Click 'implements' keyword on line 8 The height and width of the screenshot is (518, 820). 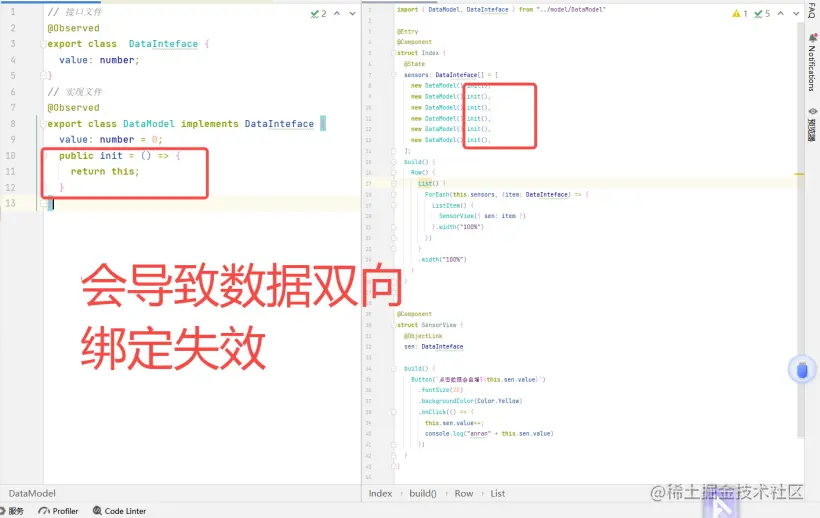coord(210,124)
